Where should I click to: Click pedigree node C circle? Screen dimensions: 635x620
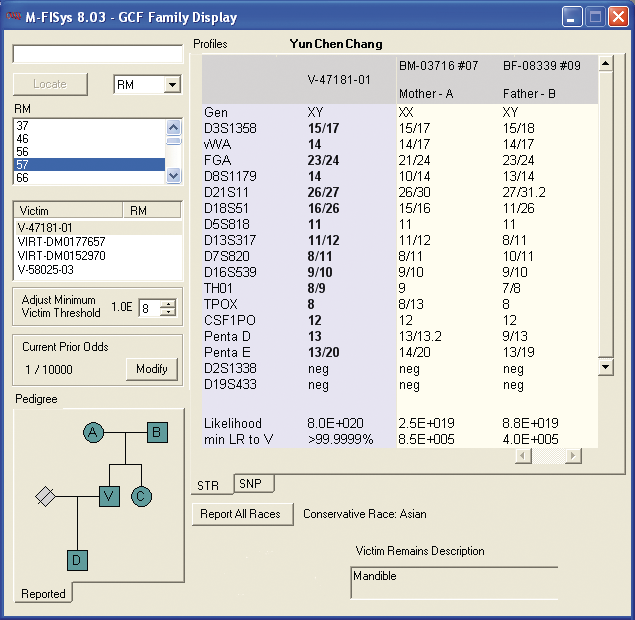point(141,495)
